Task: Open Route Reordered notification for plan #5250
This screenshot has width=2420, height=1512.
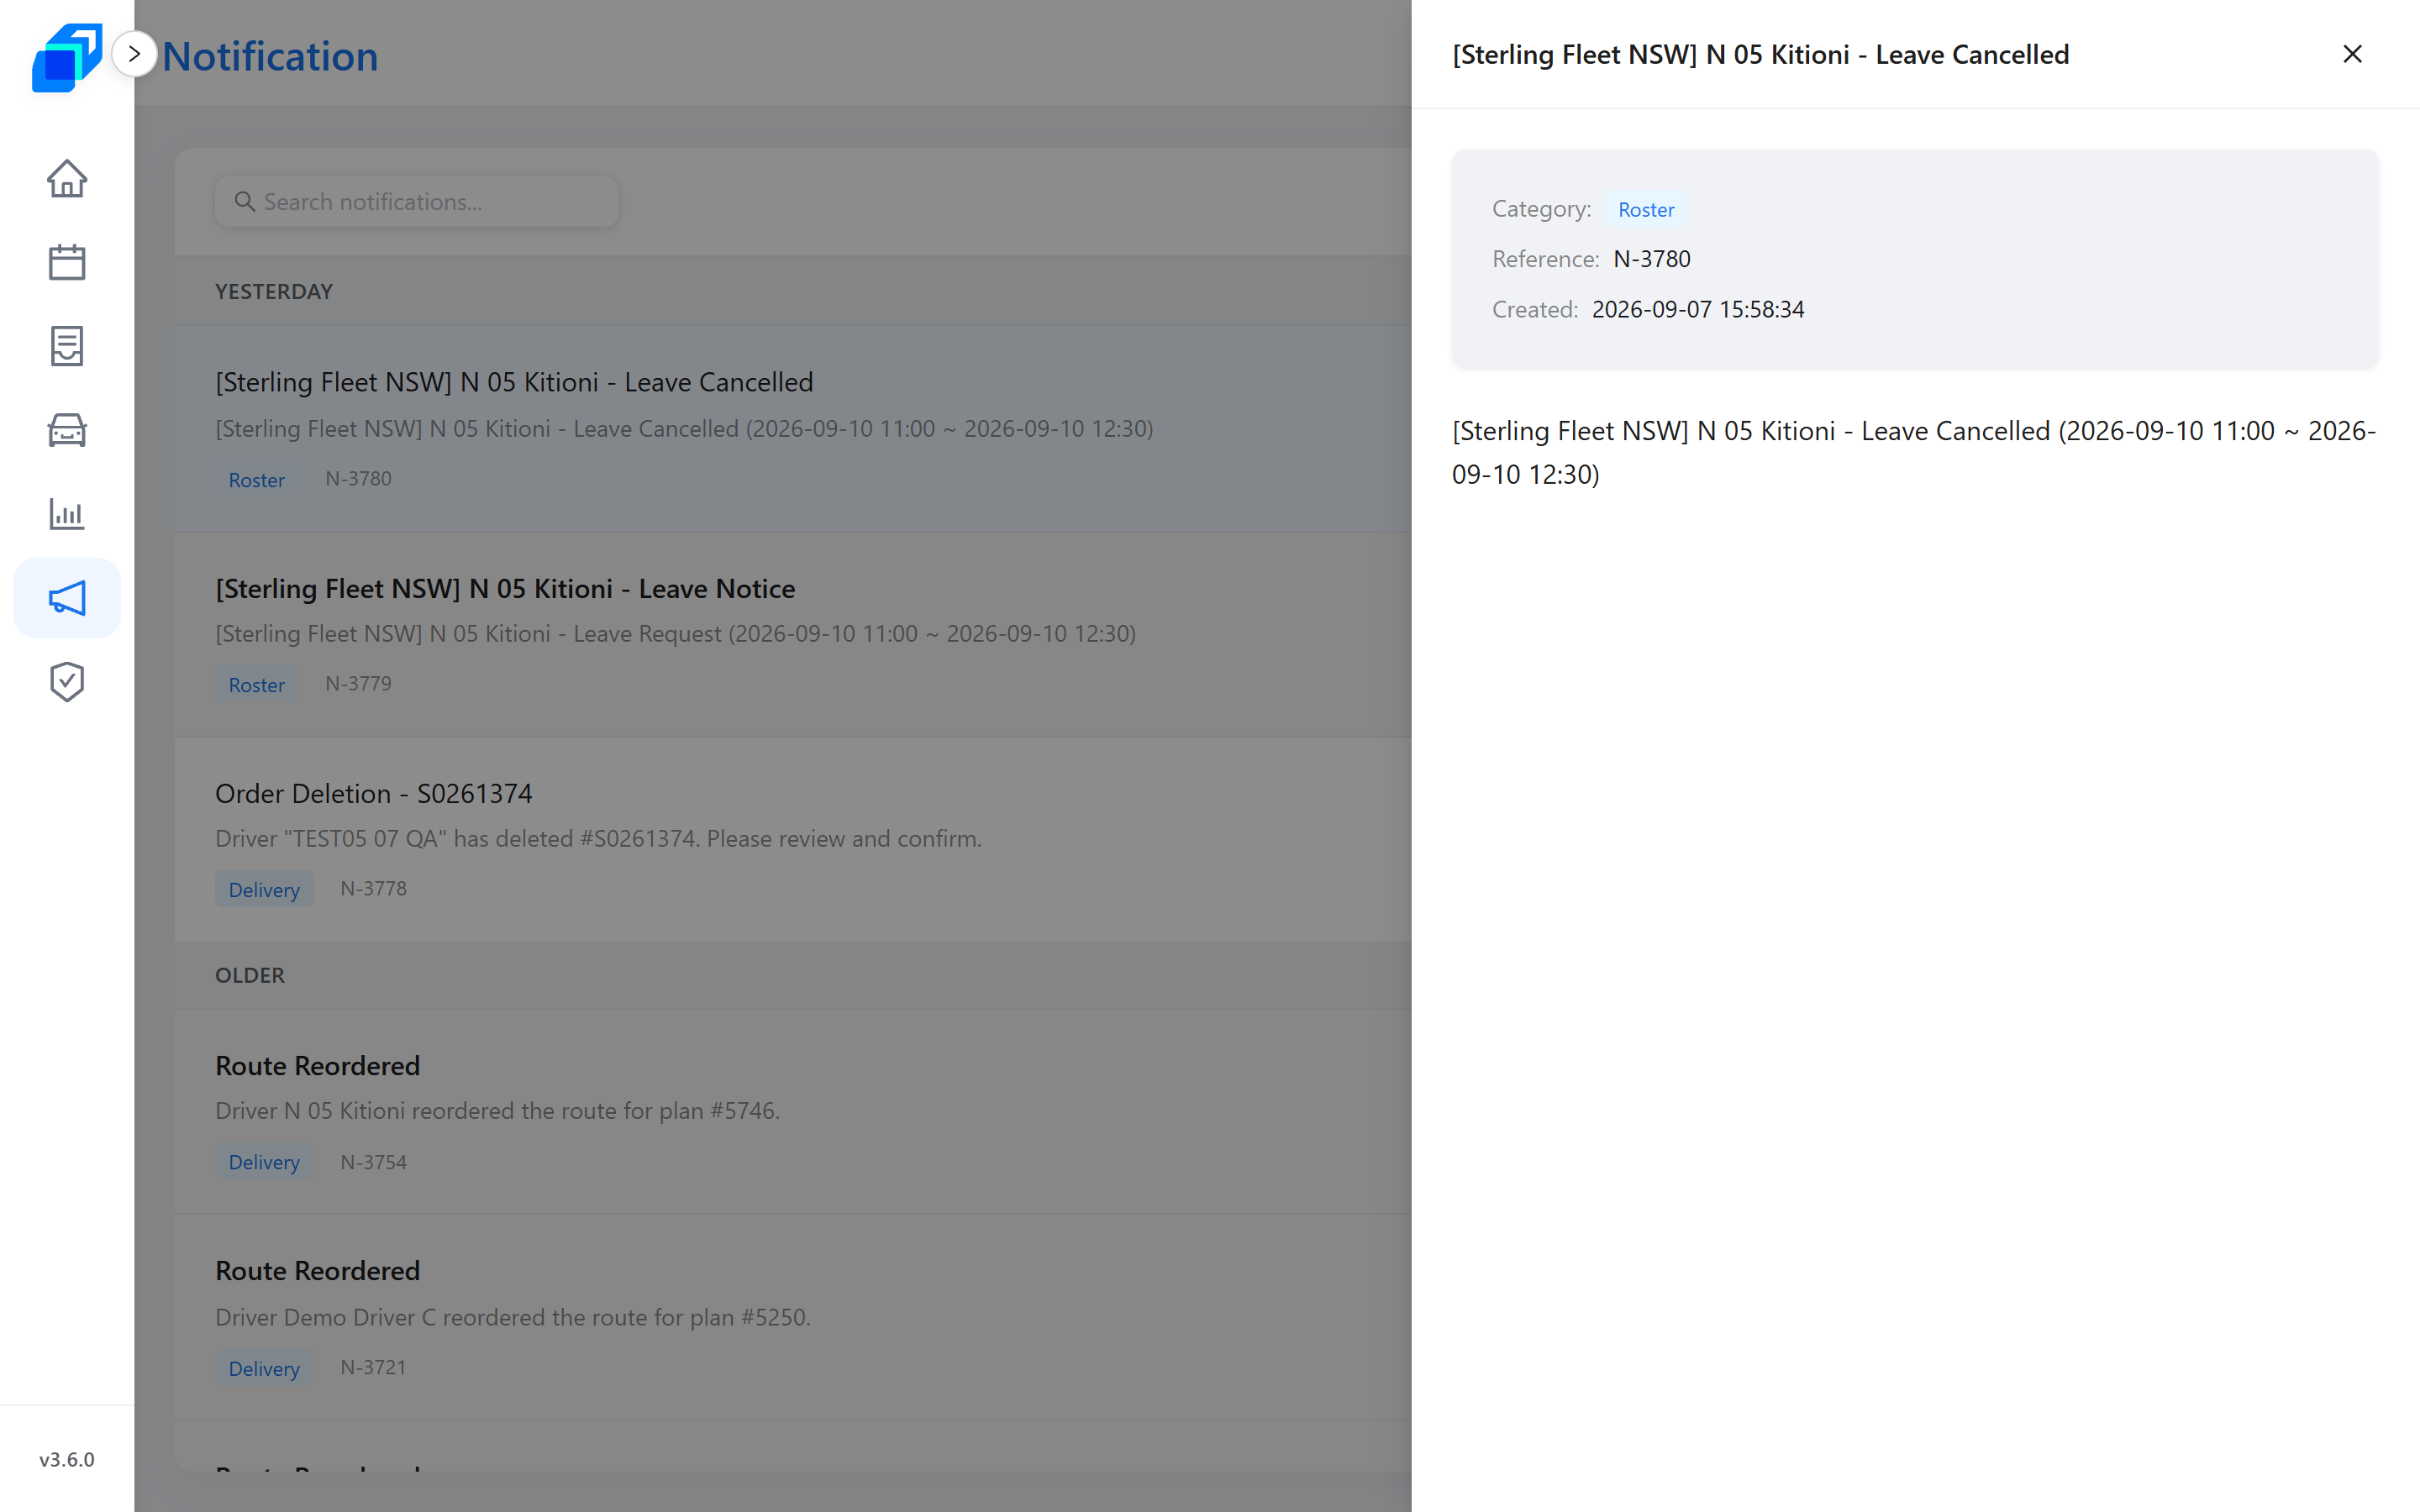Action: click(793, 1317)
